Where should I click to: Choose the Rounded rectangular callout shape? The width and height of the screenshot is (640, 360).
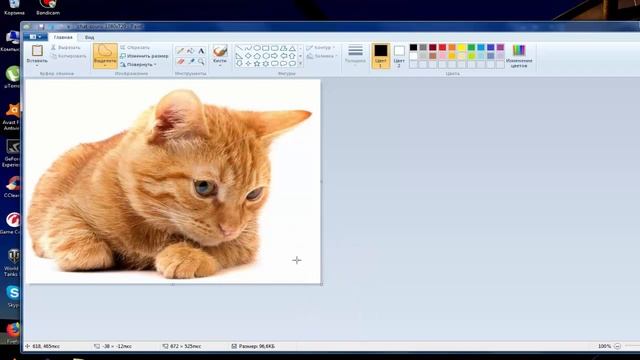pyautogui.click(x=275, y=64)
